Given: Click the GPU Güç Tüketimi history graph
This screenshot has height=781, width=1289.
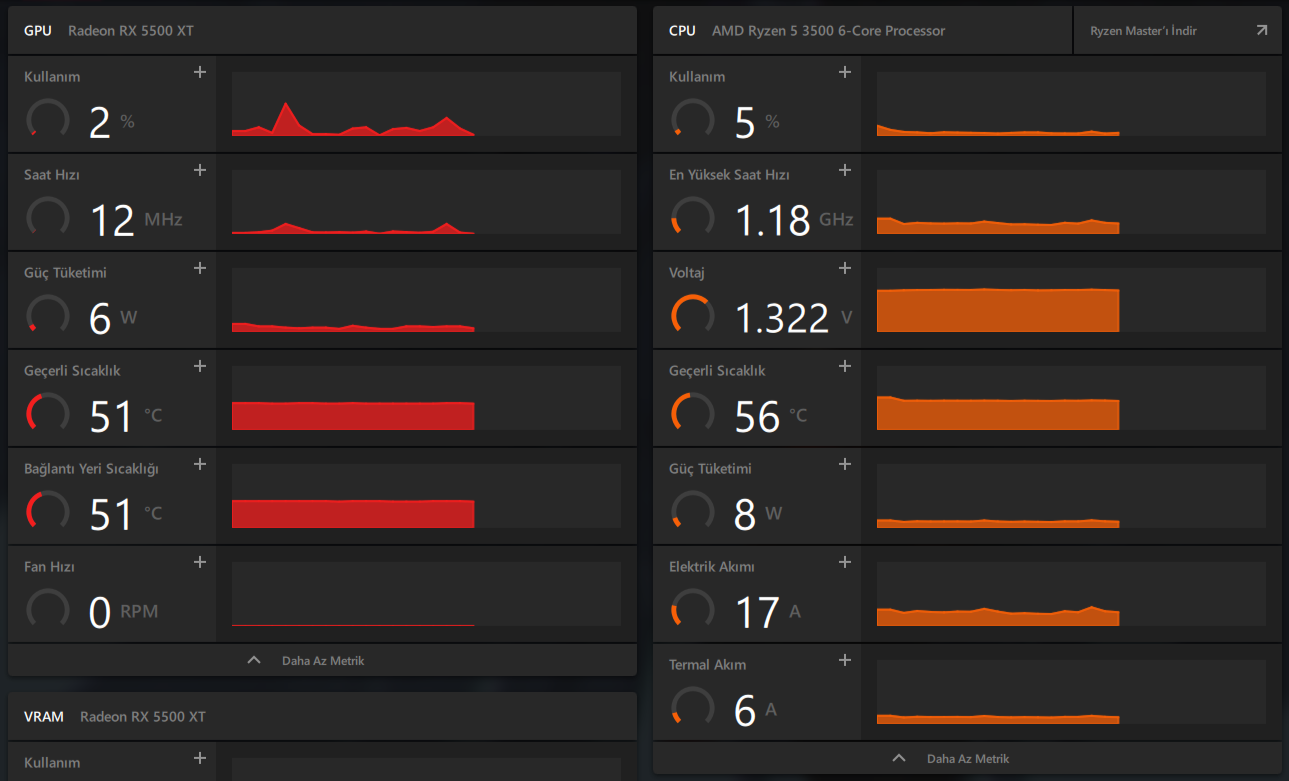Looking at the screenshot, I should [x=426, y=300].
